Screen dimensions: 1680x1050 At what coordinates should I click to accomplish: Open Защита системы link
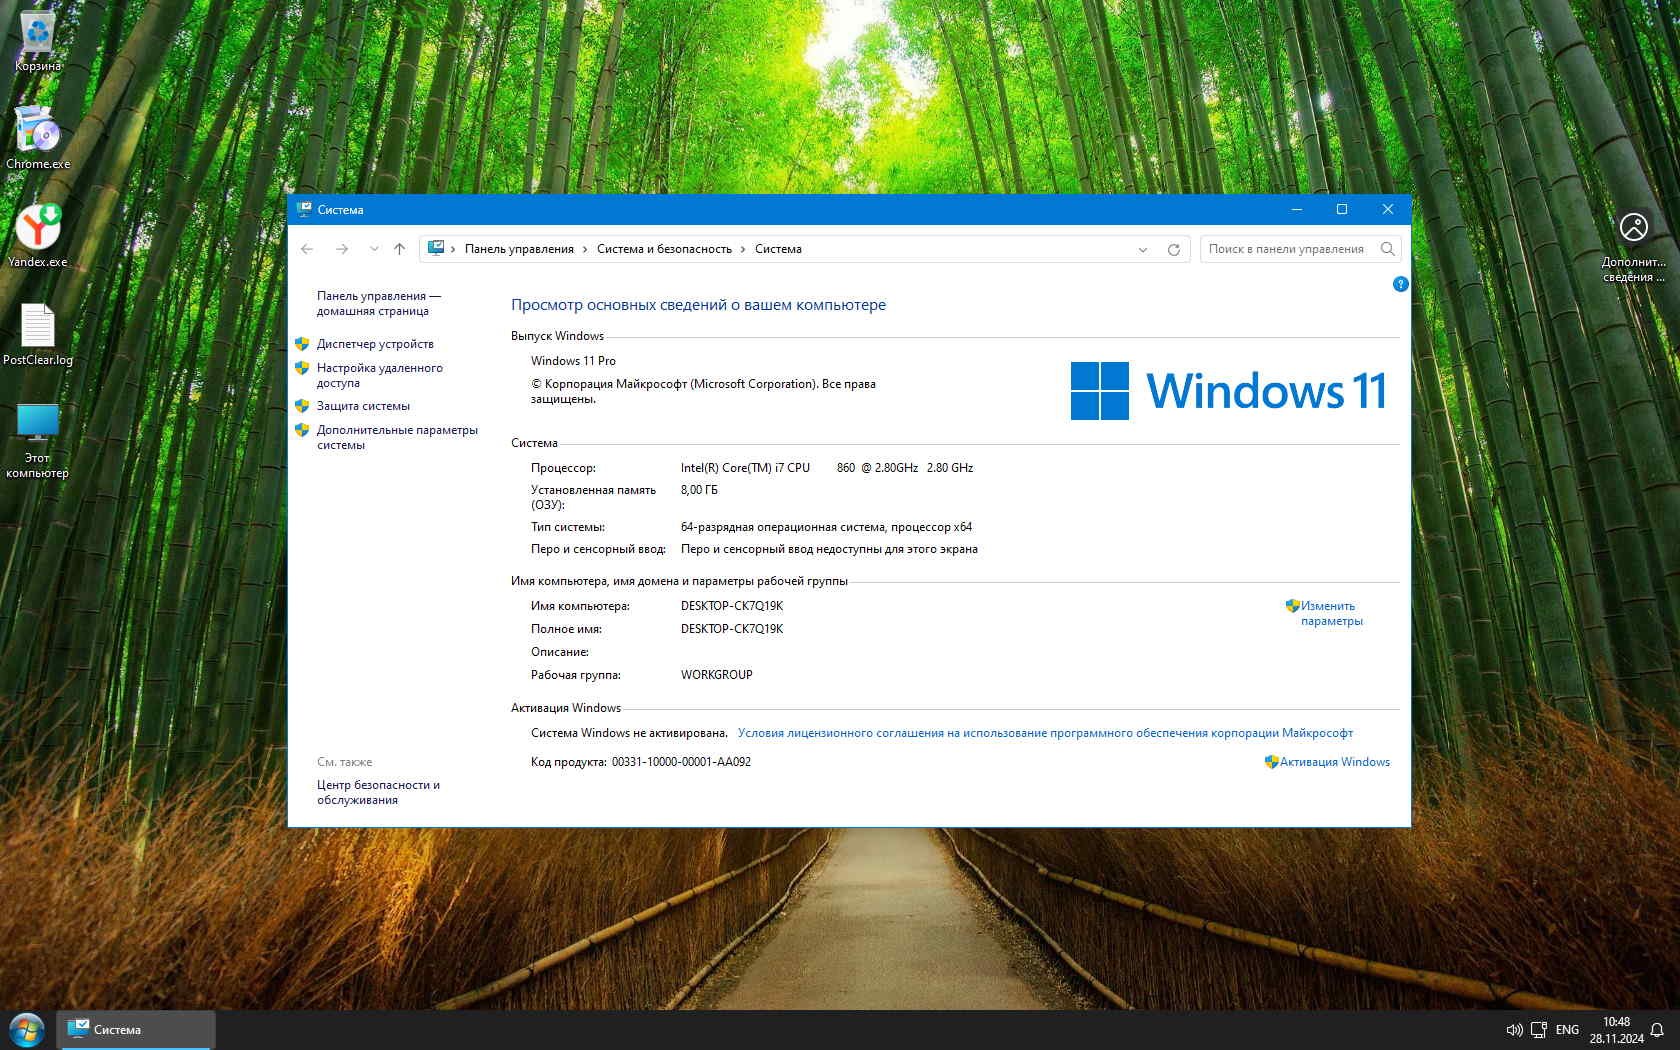(363, 406)
